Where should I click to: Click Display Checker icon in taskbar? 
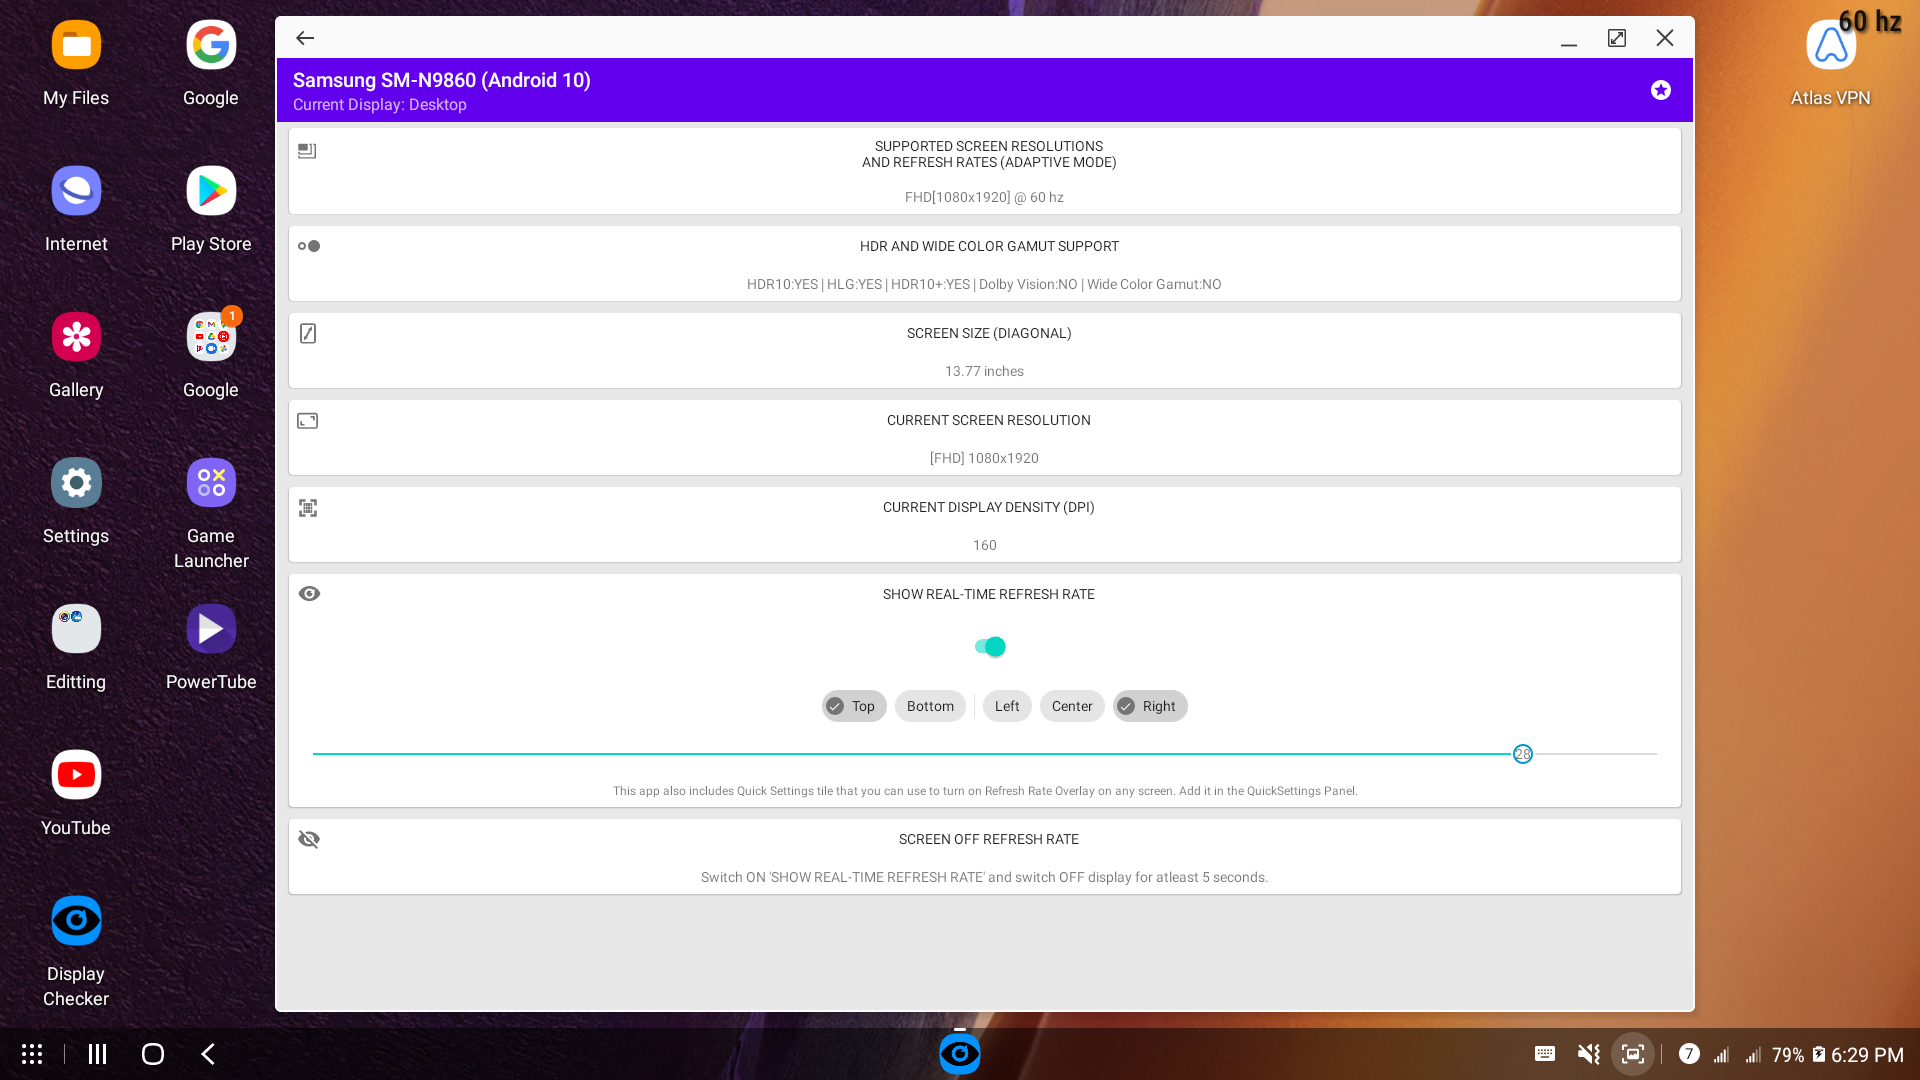click(x=960, y=1054)
